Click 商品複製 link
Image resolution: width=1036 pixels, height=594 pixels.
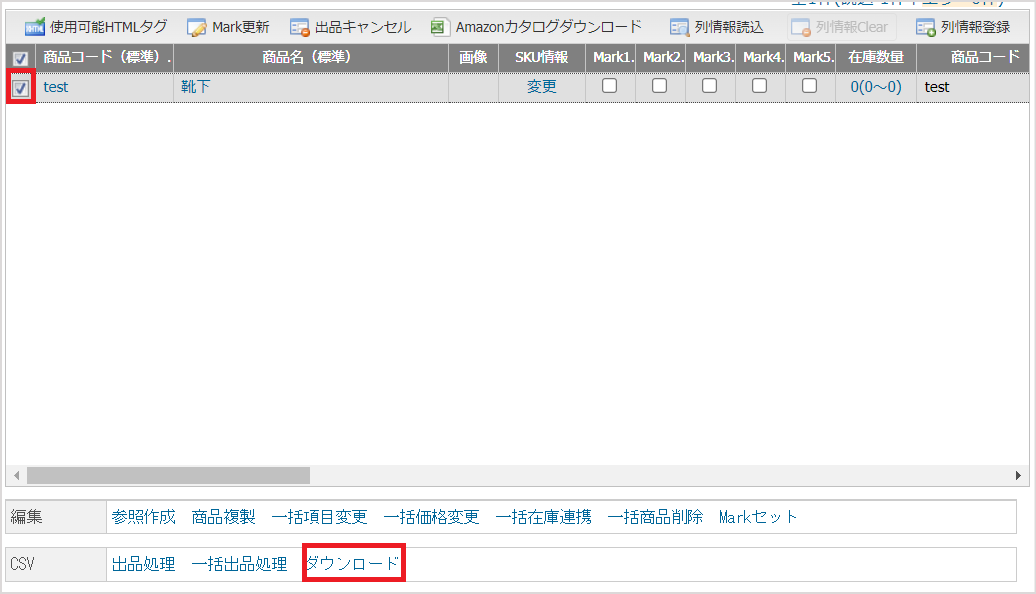click(x=223, y=517)
